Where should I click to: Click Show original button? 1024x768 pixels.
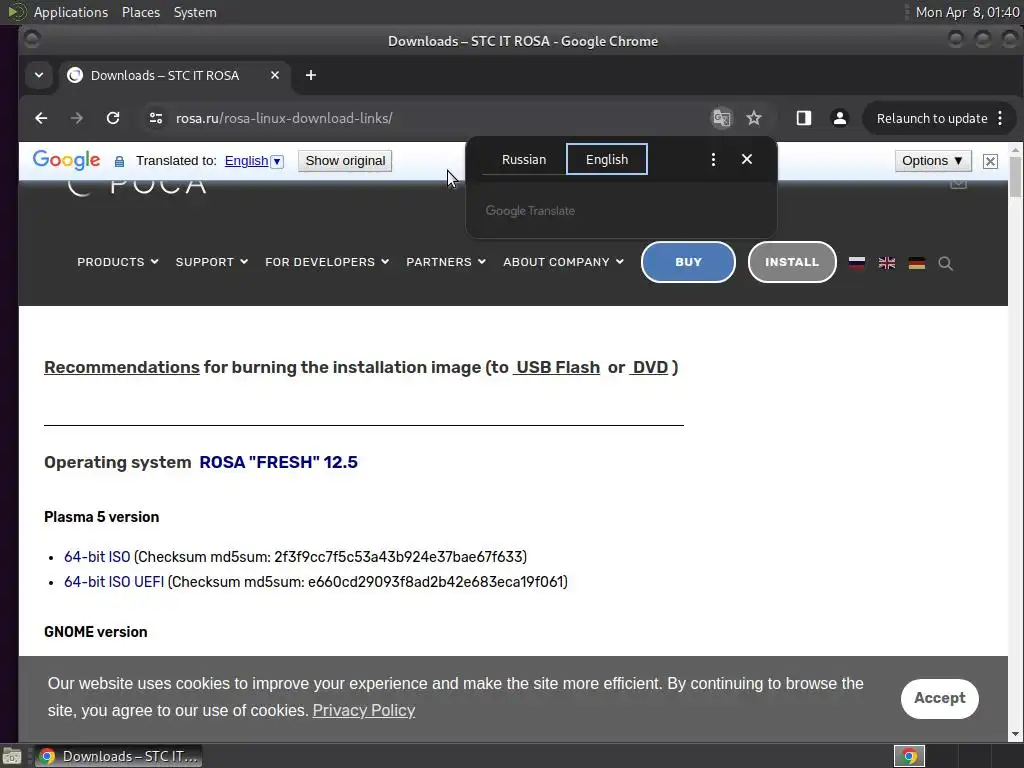345,161
